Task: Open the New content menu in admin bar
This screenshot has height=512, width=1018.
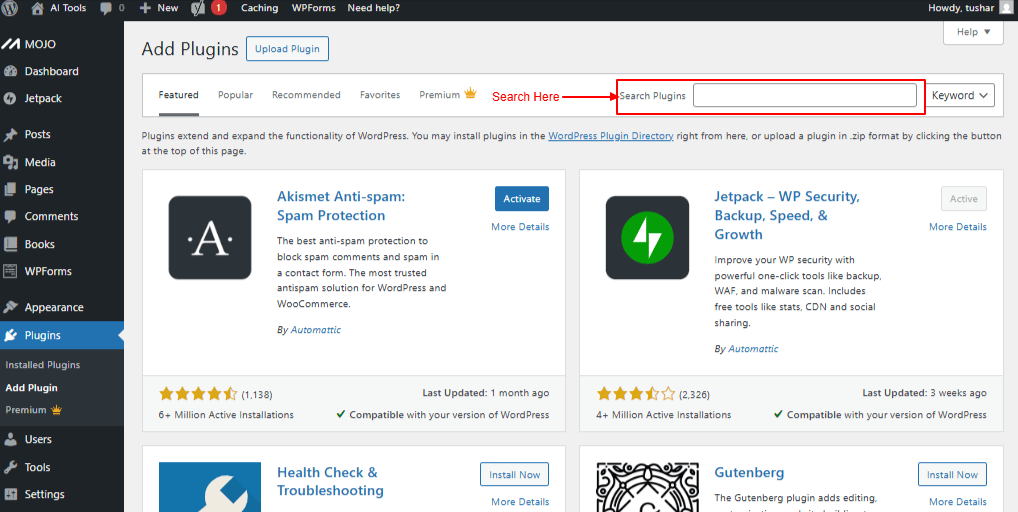Action: coord(159,8)
